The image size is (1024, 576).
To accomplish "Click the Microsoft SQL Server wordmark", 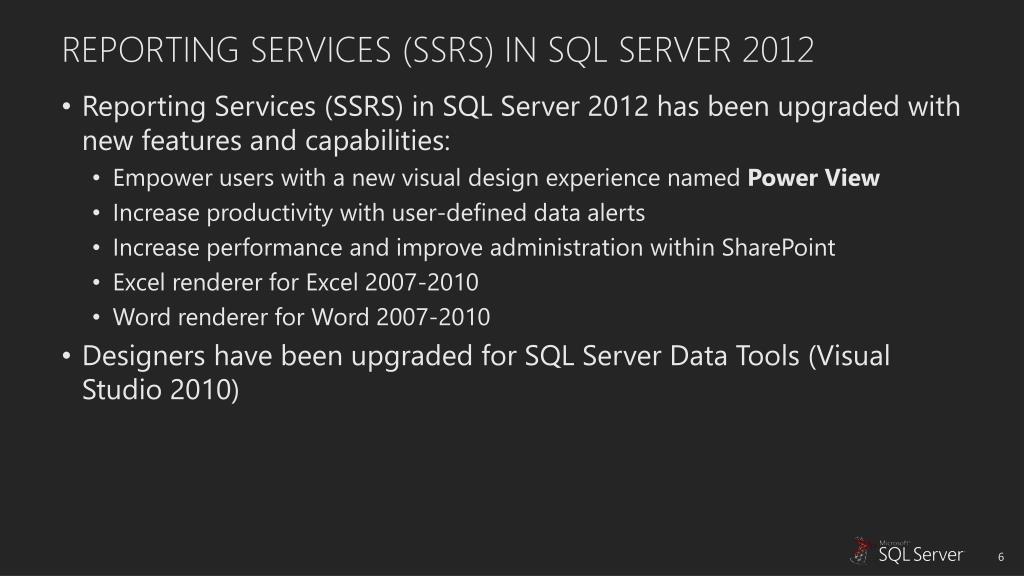I will (x=921, y=552).
